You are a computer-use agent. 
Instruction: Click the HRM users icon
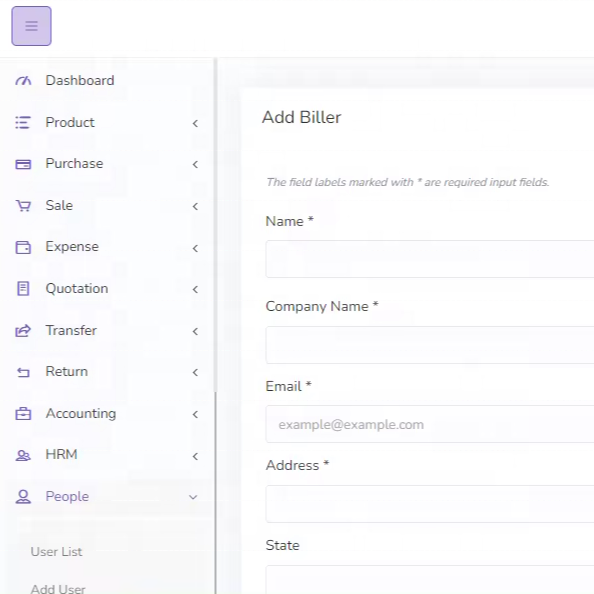23,455
